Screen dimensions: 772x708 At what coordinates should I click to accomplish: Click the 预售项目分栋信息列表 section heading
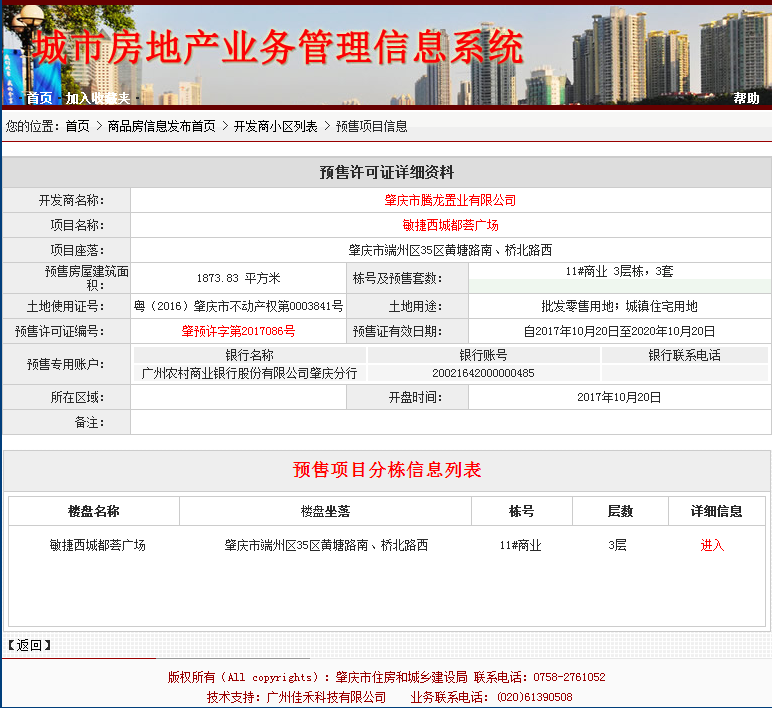(x=386, y=470)
